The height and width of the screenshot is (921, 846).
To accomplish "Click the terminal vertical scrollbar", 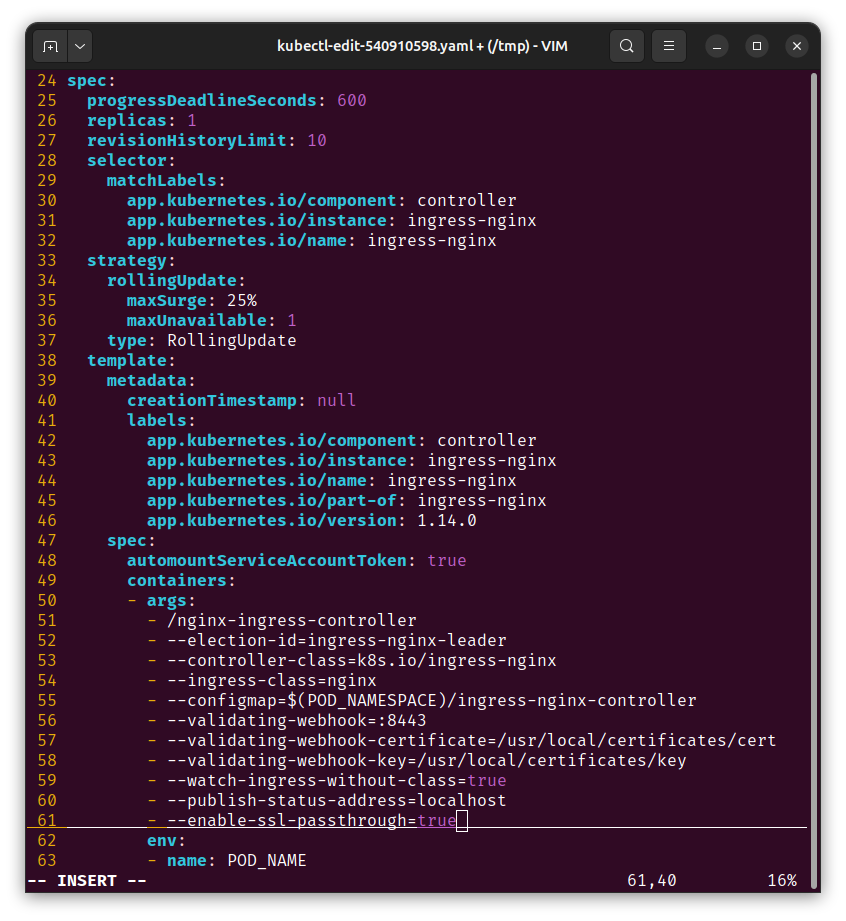I will click(x=814, y=480).
